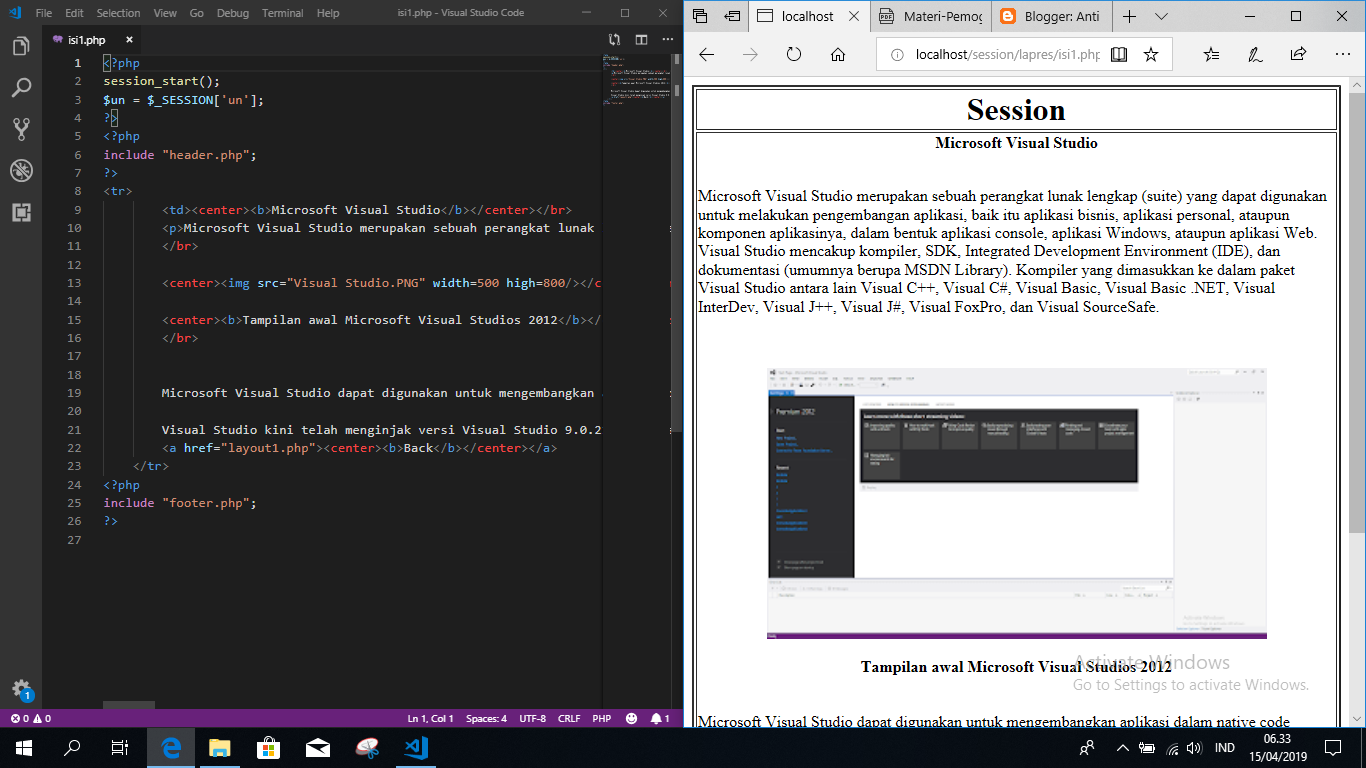1366x768 pixels.
Task: Go back in Edge browser
Action: click(x=707, y=54)
